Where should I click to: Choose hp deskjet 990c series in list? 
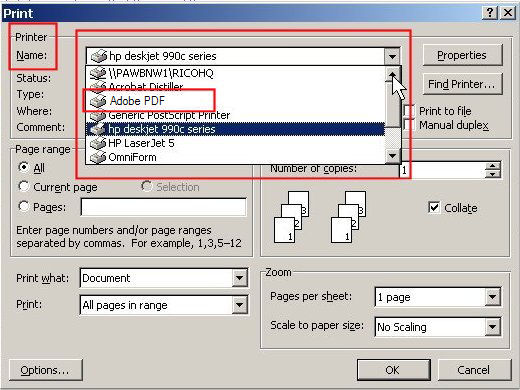point(235,129)
